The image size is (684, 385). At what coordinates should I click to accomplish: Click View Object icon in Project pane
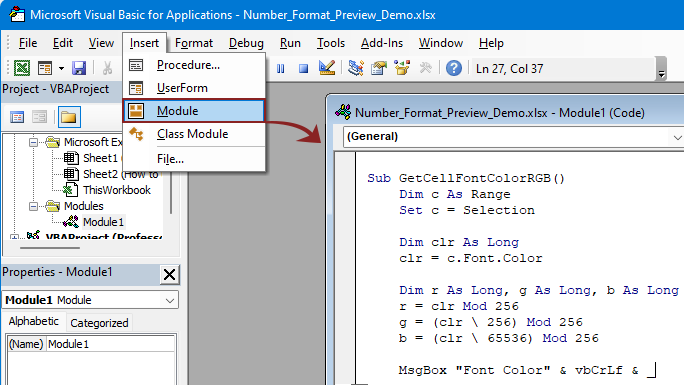(39, 117)
